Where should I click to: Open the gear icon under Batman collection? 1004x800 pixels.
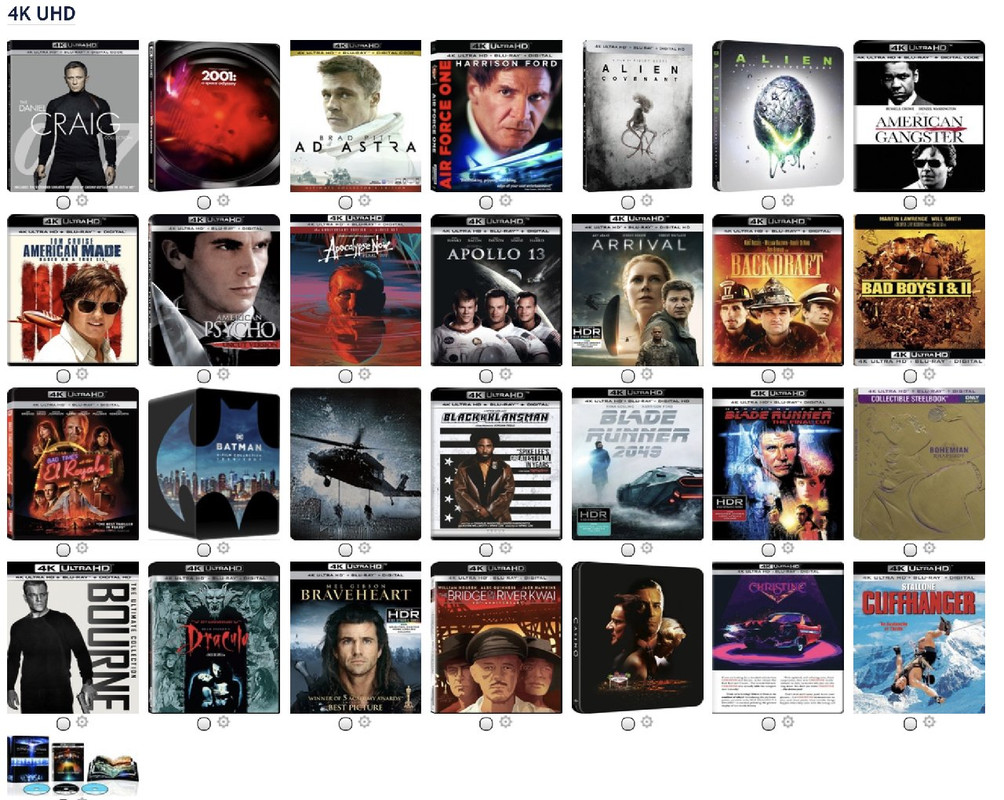coord(223,548)
